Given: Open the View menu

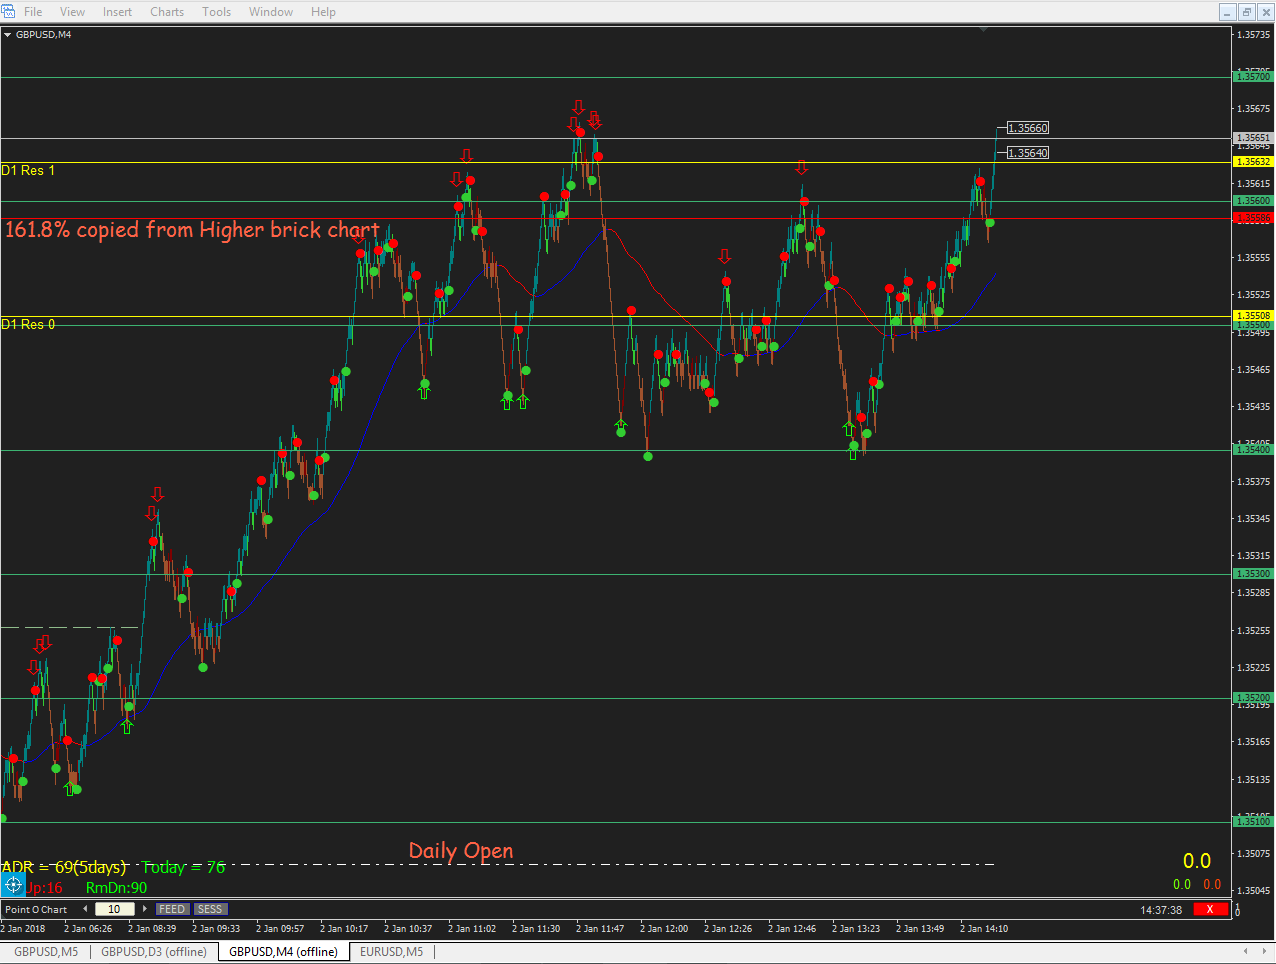Looking at the screenshot, I should (x=72, y=12).
